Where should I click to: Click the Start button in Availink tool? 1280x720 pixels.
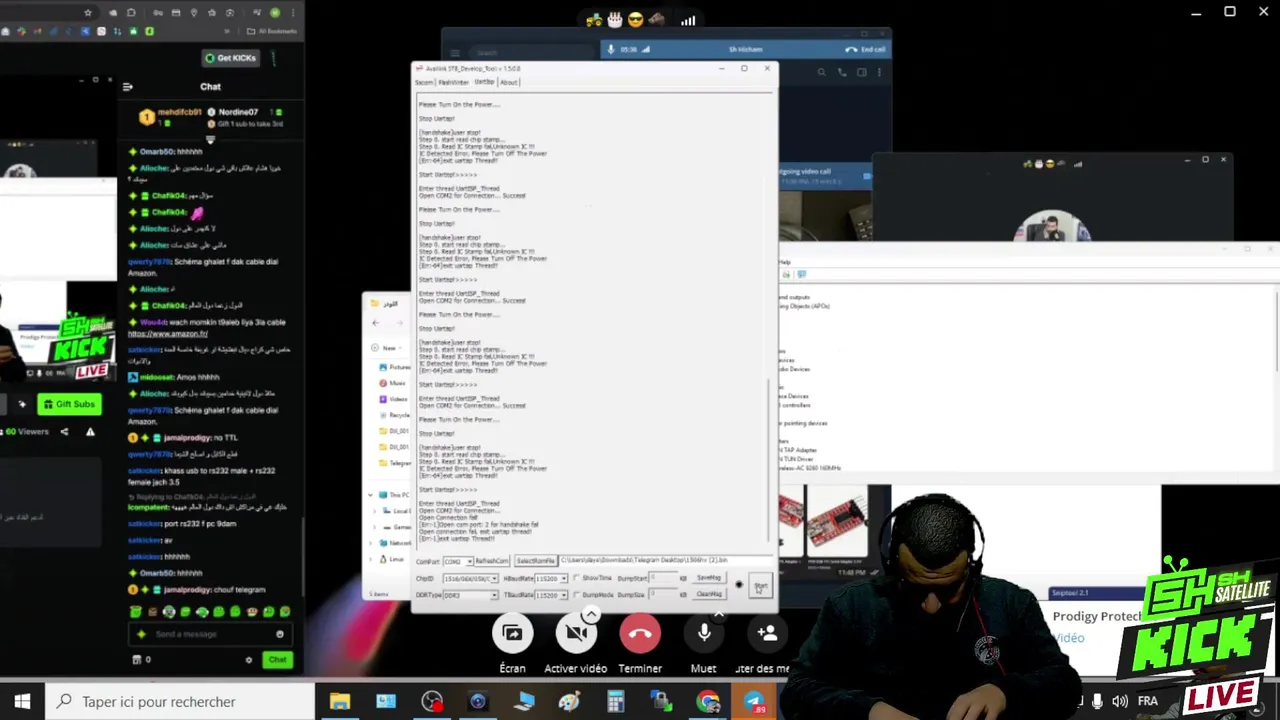tap(761, 586)
